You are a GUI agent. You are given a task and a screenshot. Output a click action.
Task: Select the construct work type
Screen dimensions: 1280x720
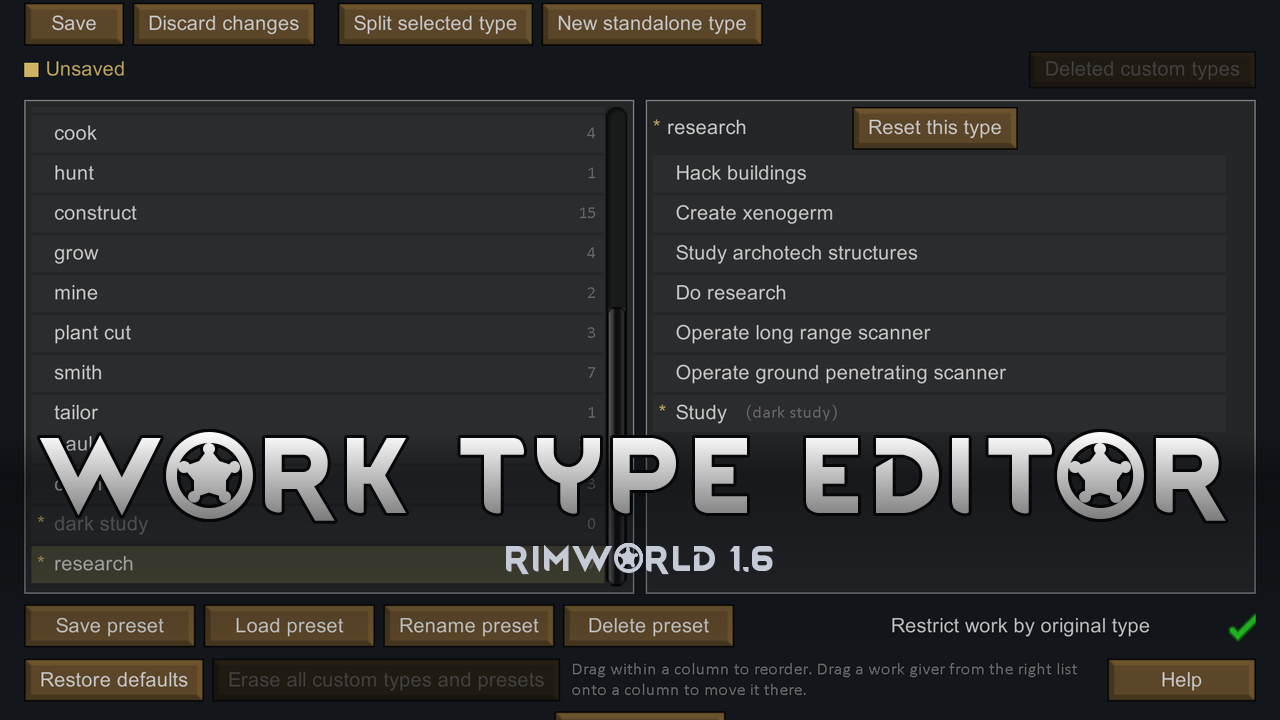(x=318, y=213)
